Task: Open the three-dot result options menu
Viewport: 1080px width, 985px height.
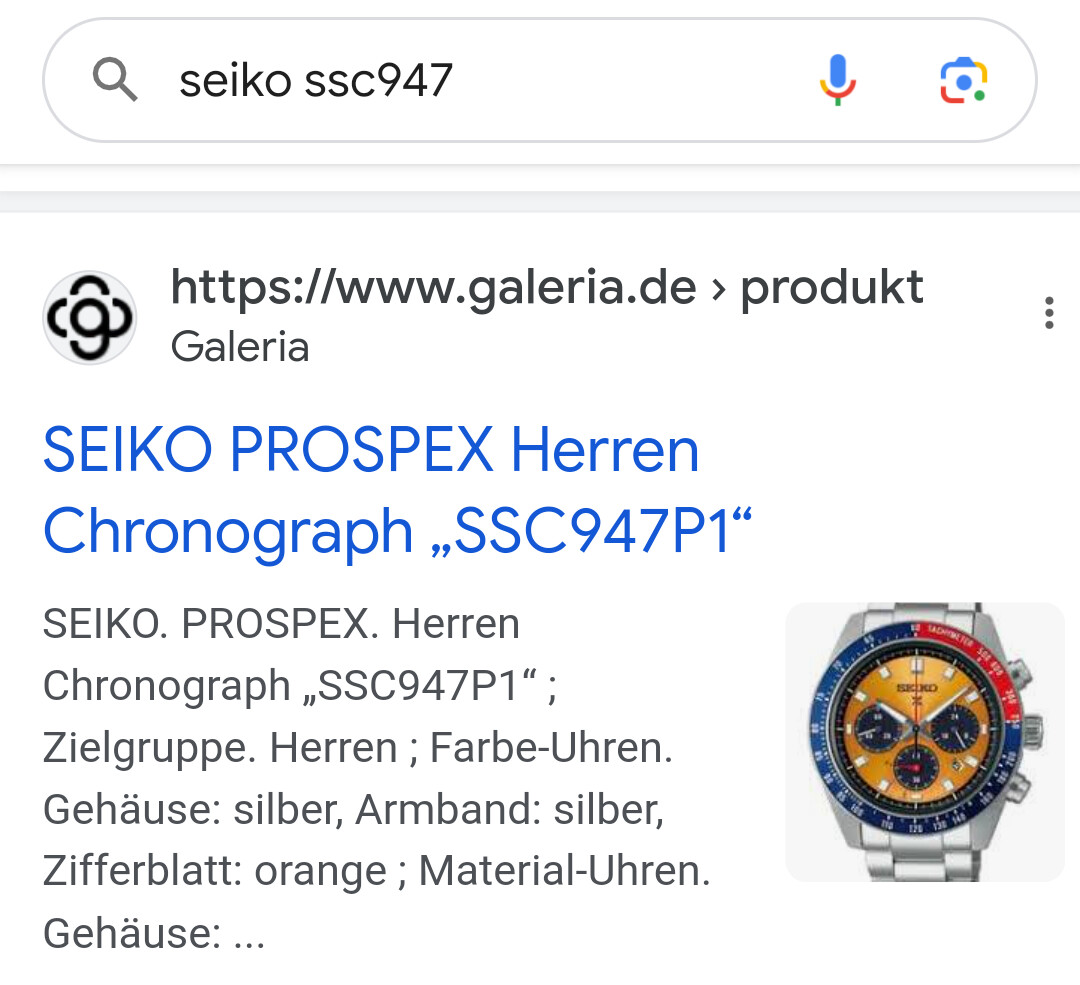Action: (1049, 313)
